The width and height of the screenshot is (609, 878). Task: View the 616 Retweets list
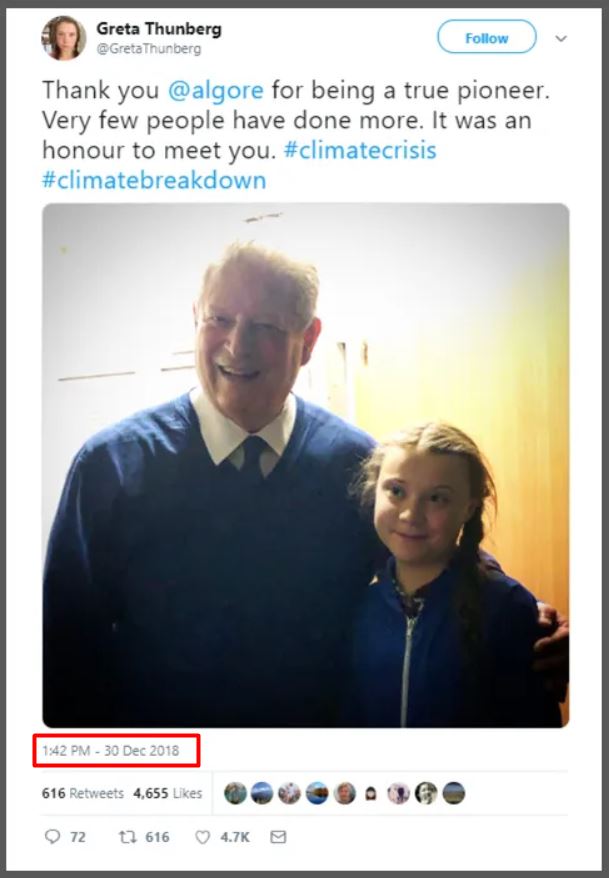coord(83,793)
